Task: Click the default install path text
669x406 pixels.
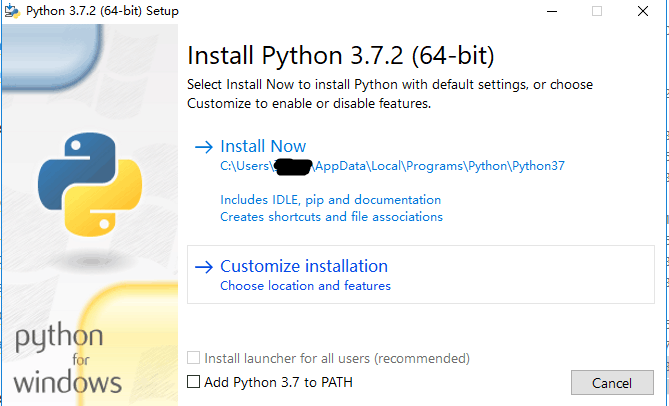Action: [x=392, y=166]
